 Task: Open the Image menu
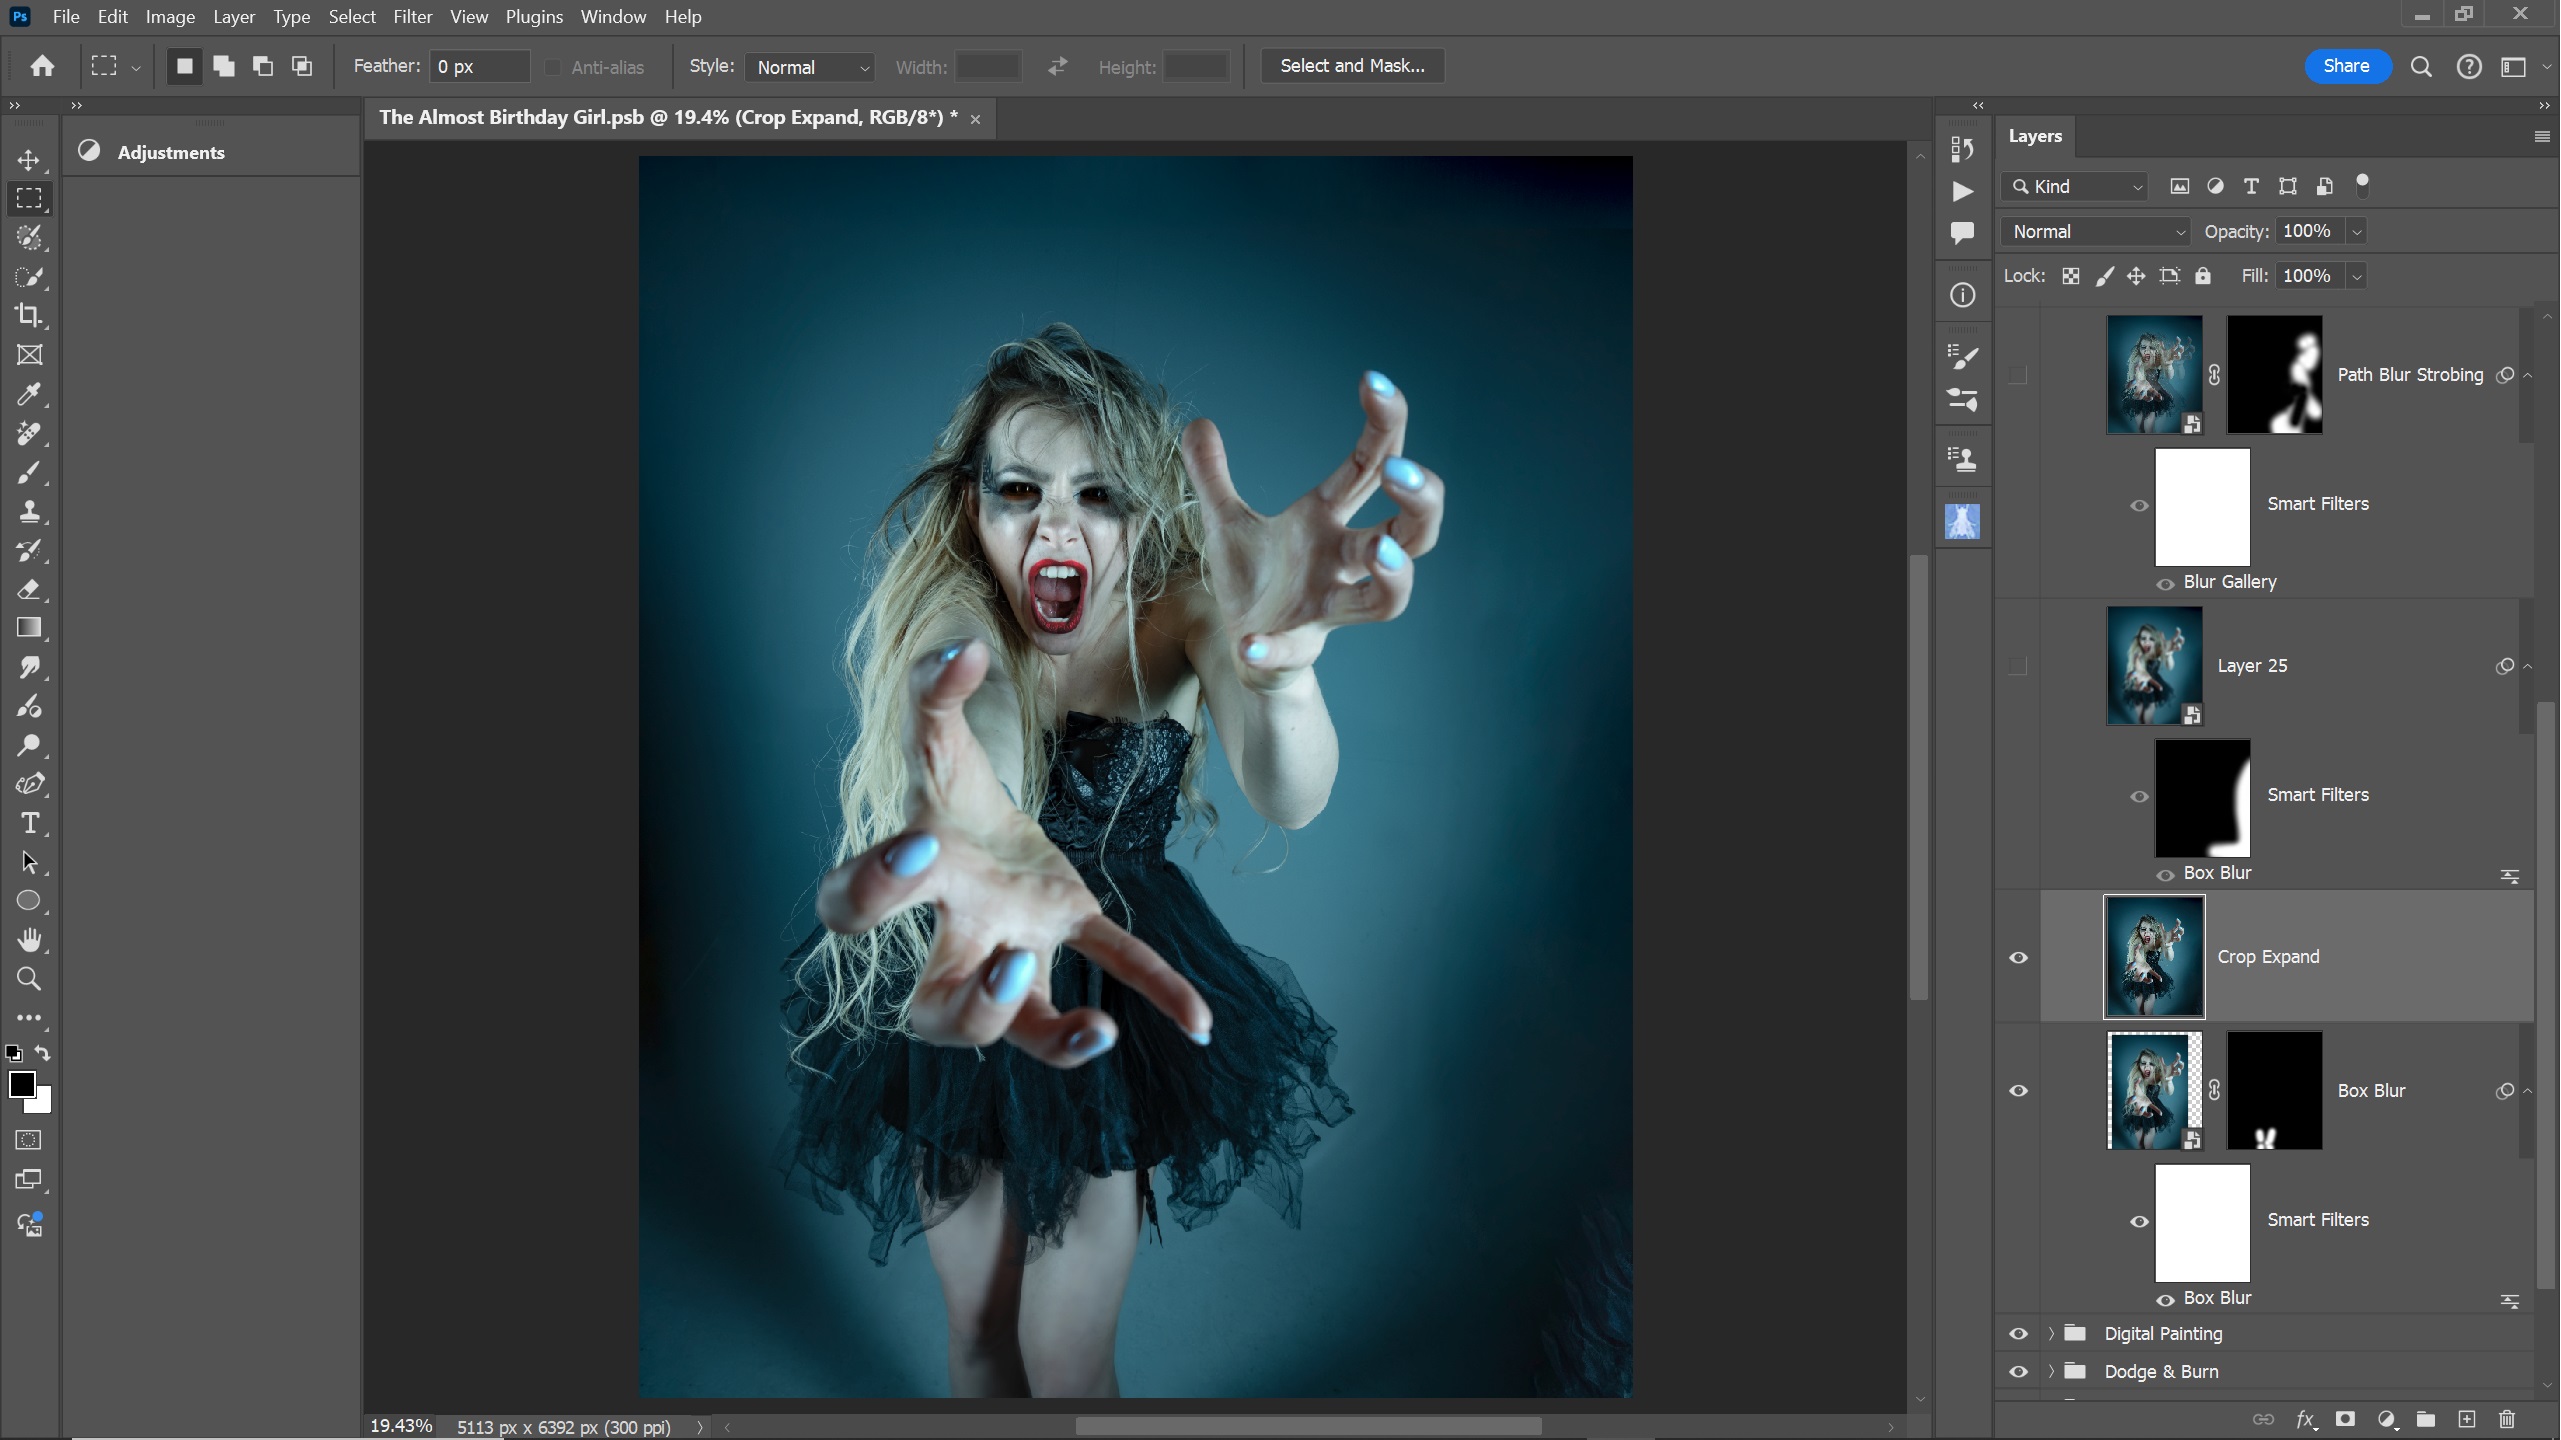[x=170, y=17]
